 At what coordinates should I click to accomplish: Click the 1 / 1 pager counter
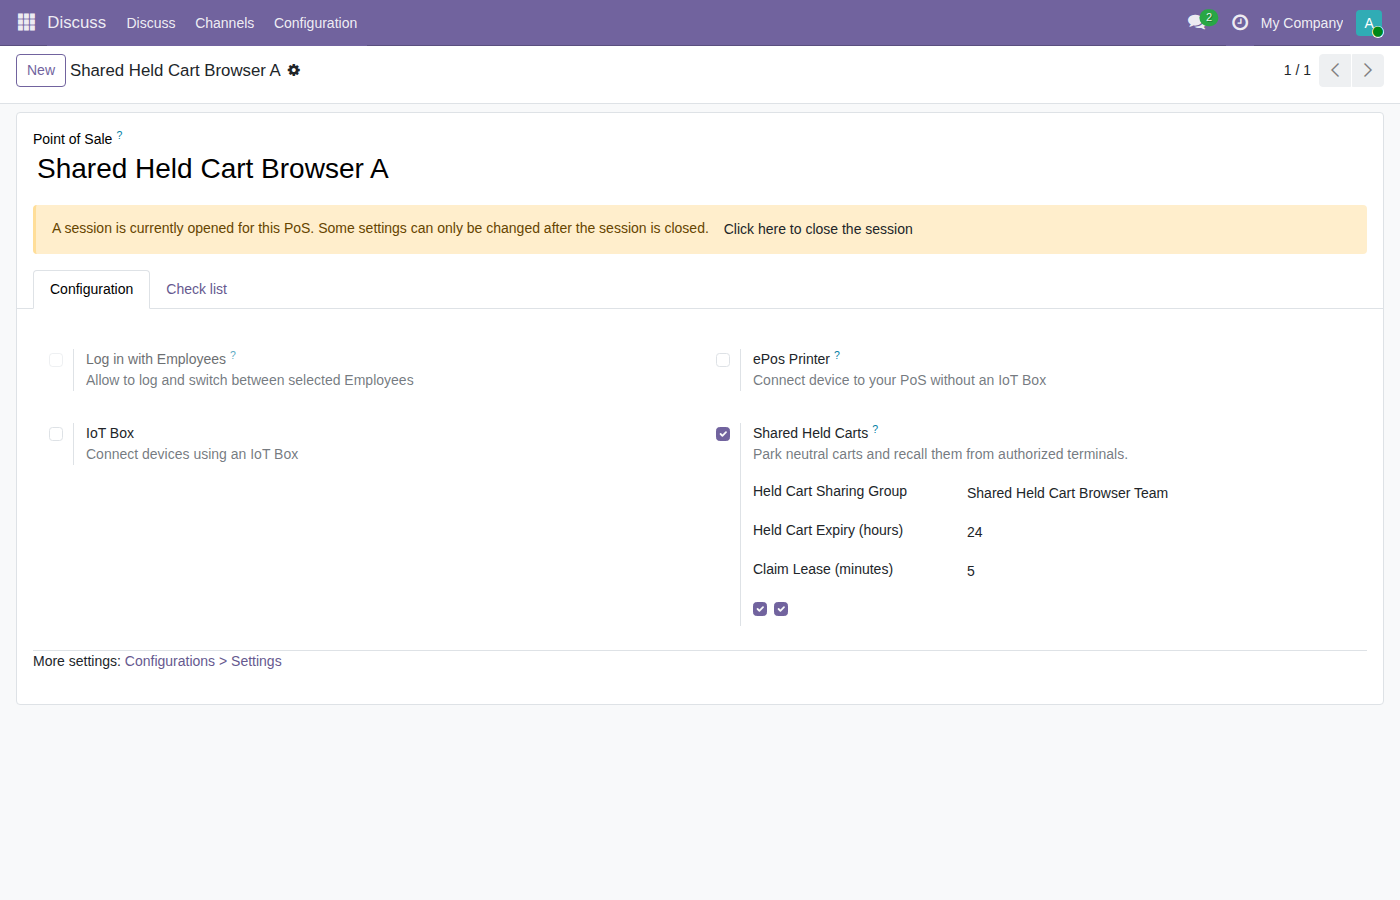click(1297, 70)
